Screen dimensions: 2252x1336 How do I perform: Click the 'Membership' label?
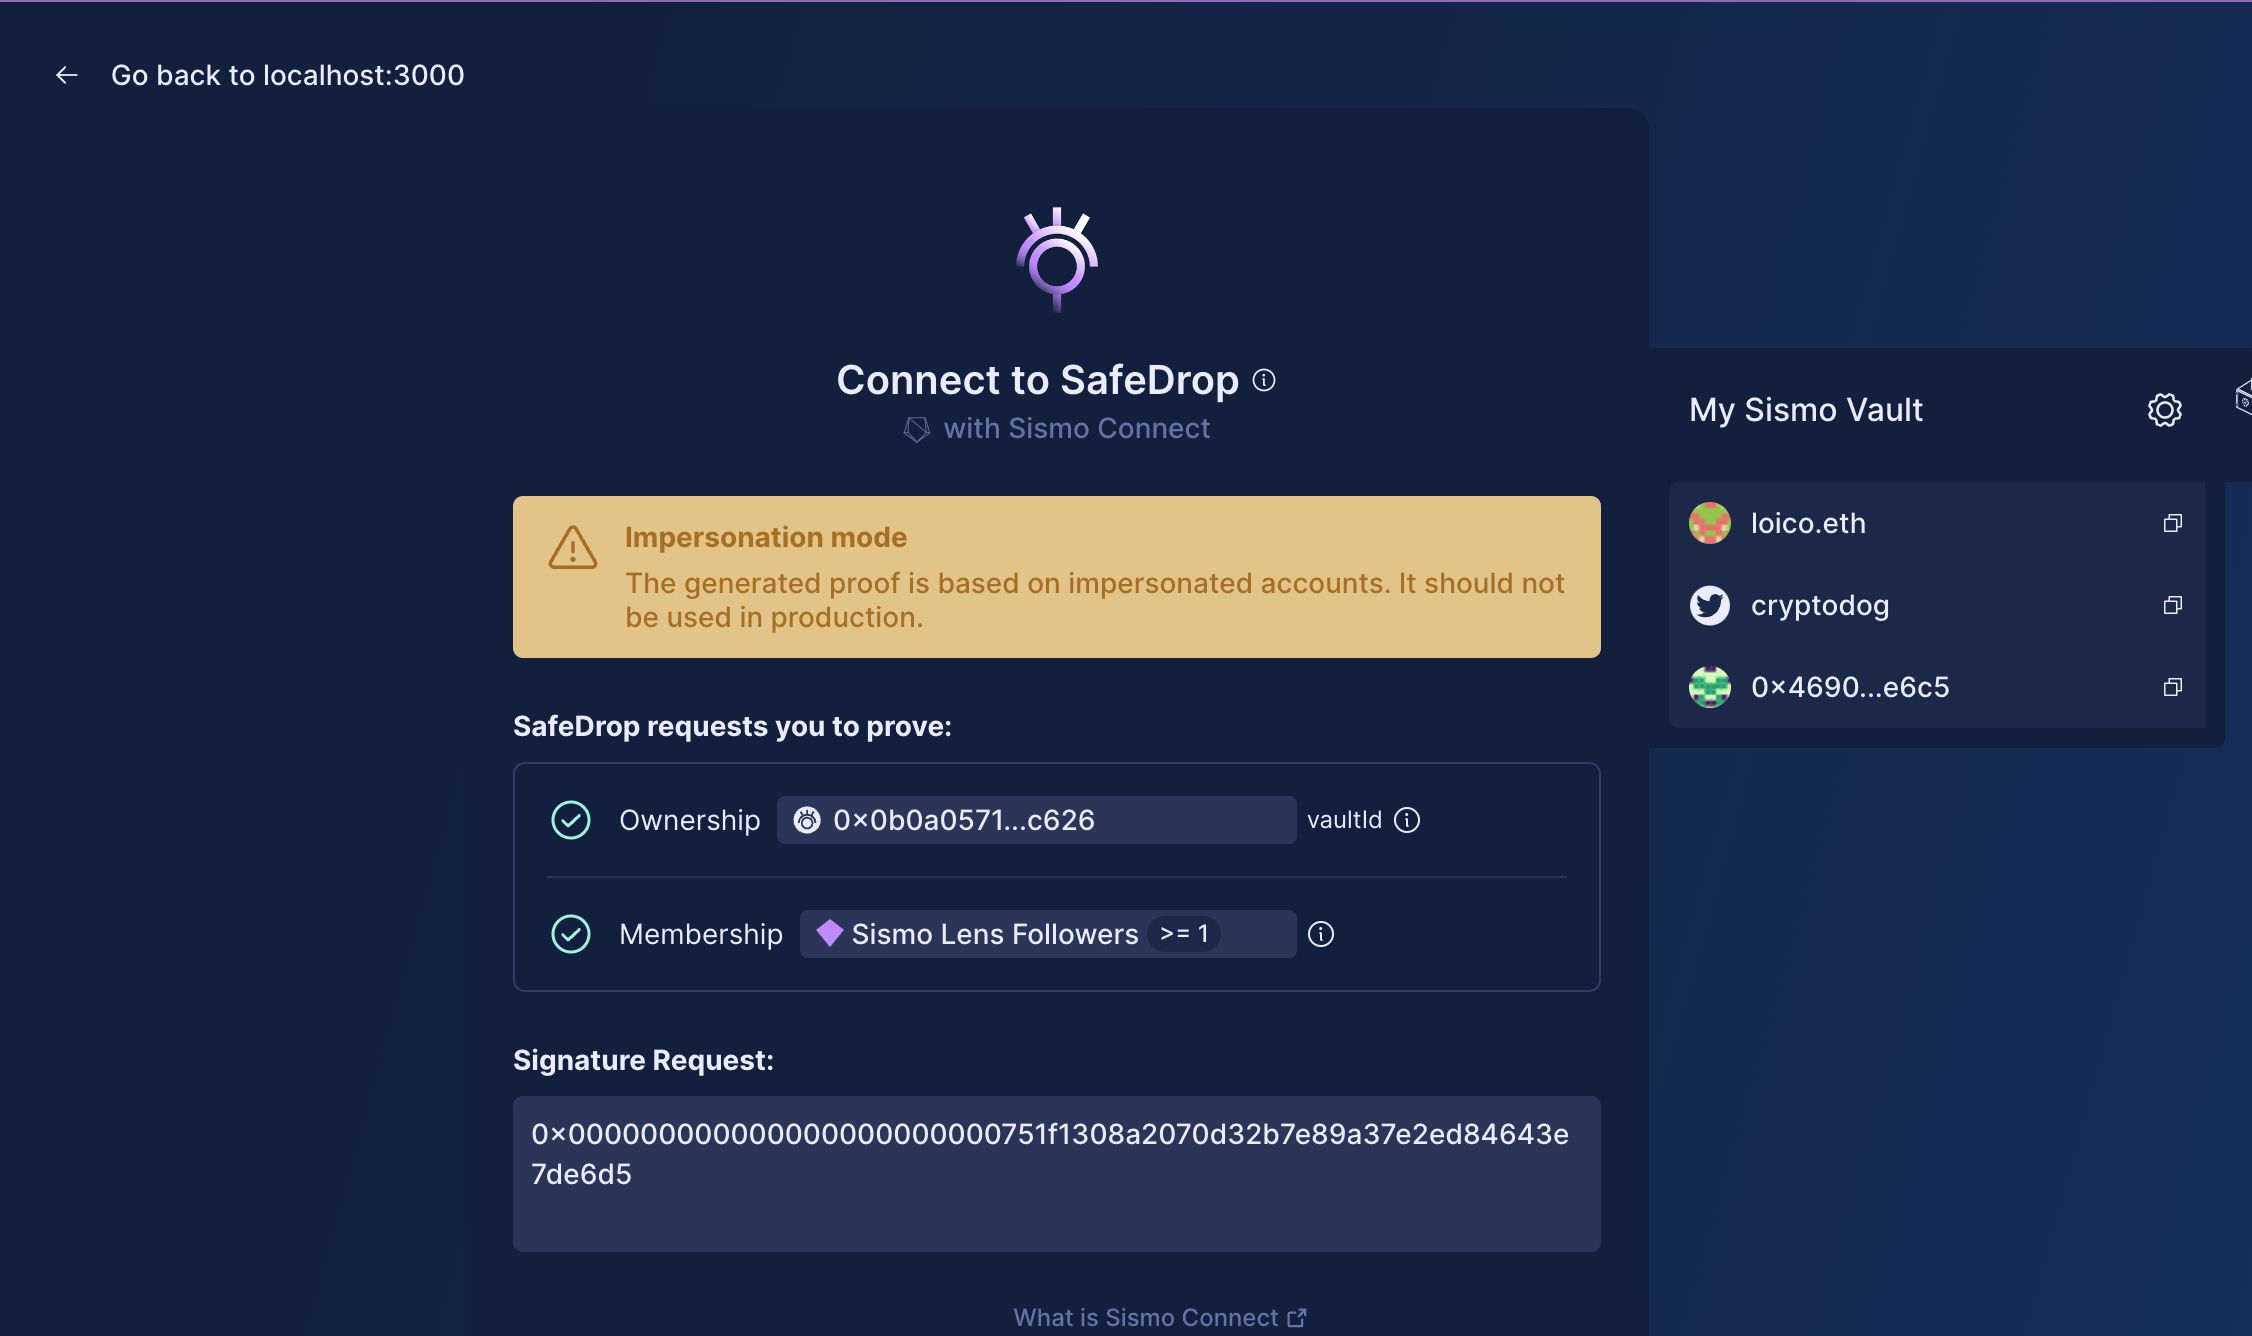701,934
